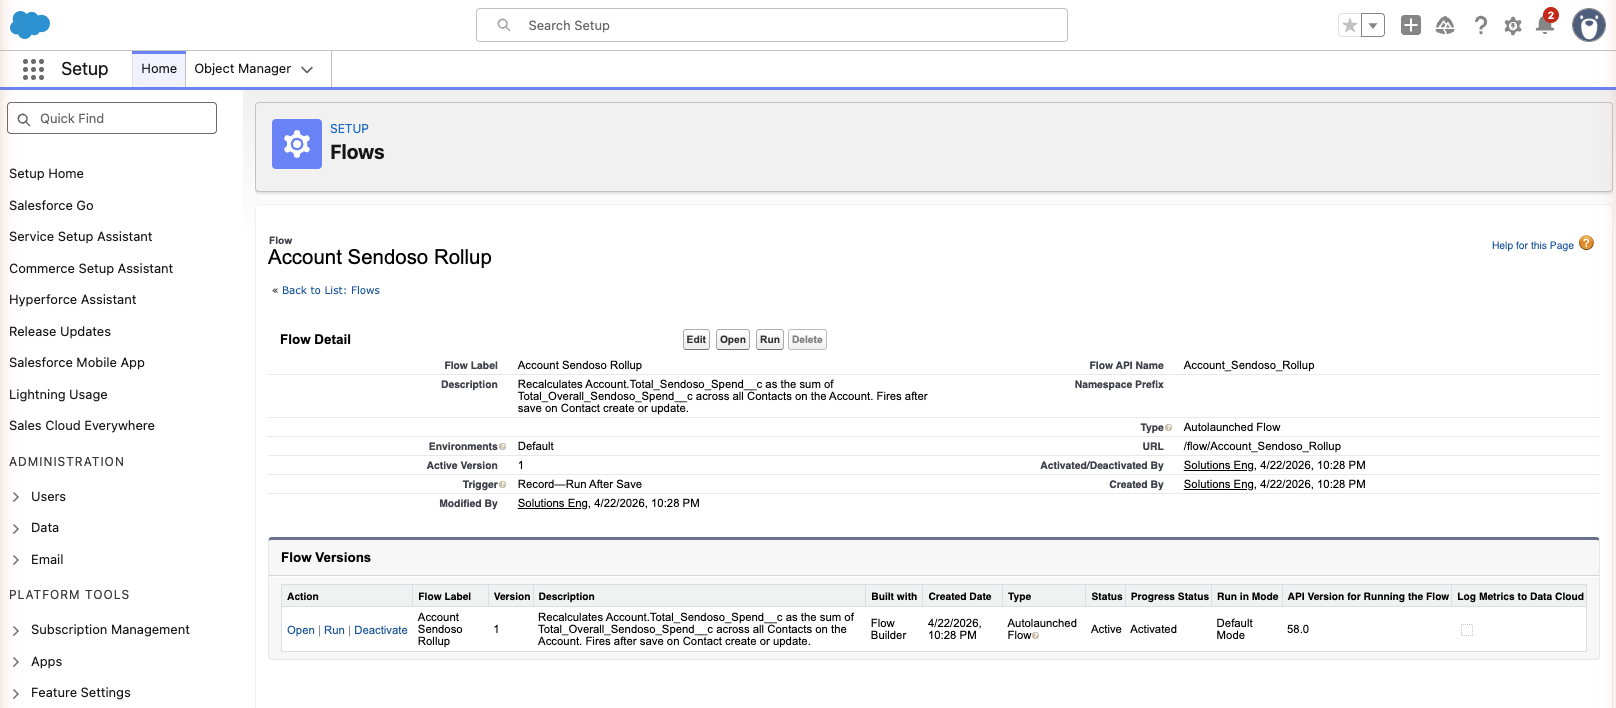Click the Open link in Flow Versions row
Viewport: 1616px width, 708px height.
pos(301,631)
